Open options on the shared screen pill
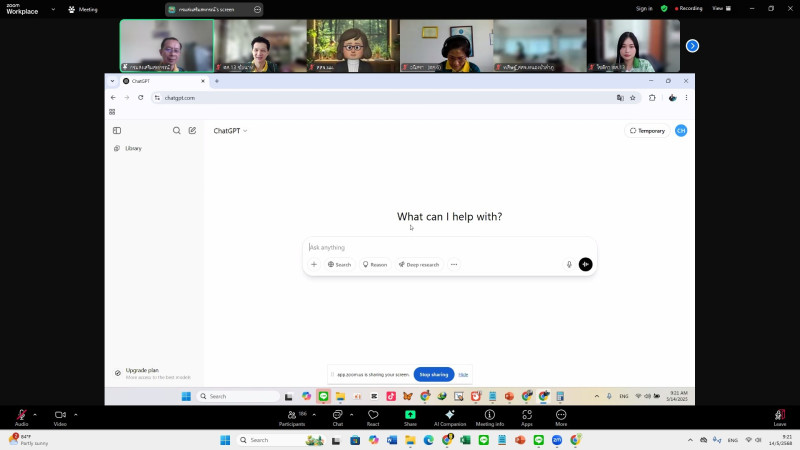 click(257, 9)
